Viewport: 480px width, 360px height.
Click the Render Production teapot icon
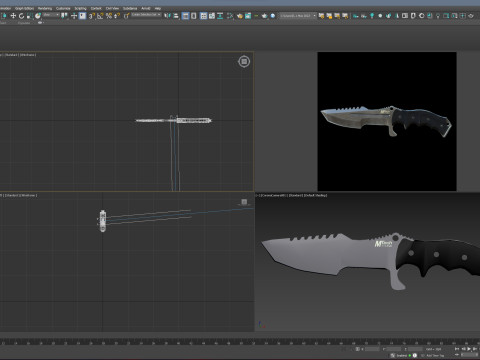(x=265, y=16)
